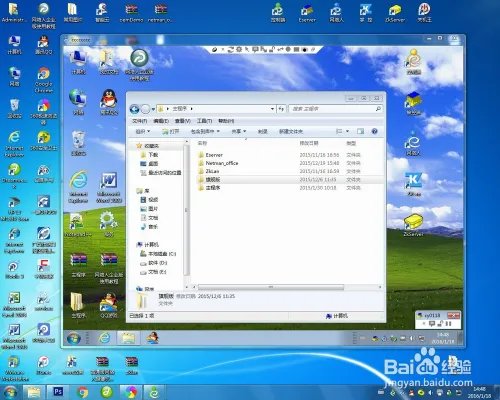The image size is (500, 400).
Task: Select the Eserver folder
Action: pyautogui.click(x=210, y=155)
